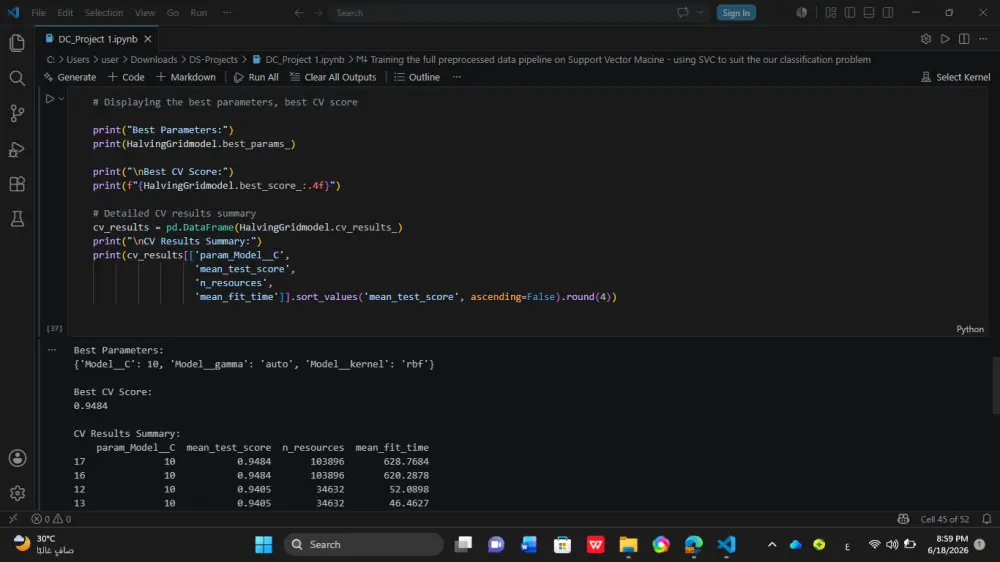
Task: Open the Explorer view in activity bar
Action: [x=17, y=43]
